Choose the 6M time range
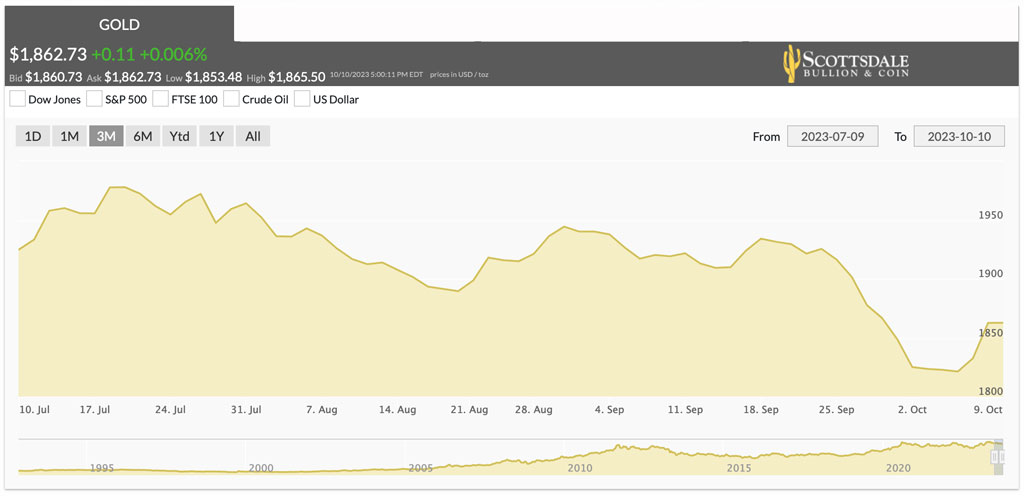Image resolution: width=1024 pixels, height=496 pixels. [x=142, y=136]
